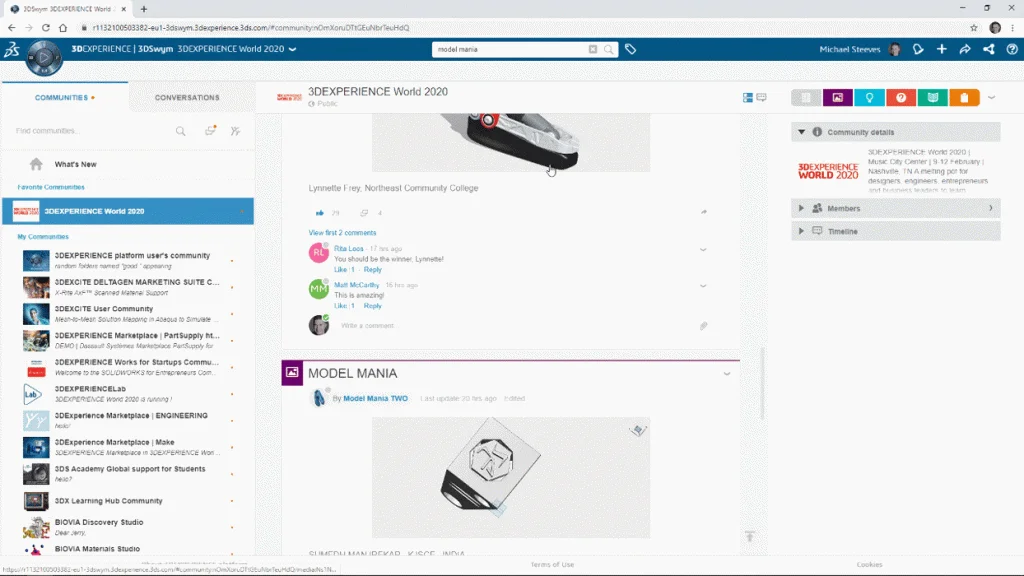Open the compass play button
Image resolution: width=1024 pixels, height=576 pixels.
pyautogui.click(x=44, y=57)
